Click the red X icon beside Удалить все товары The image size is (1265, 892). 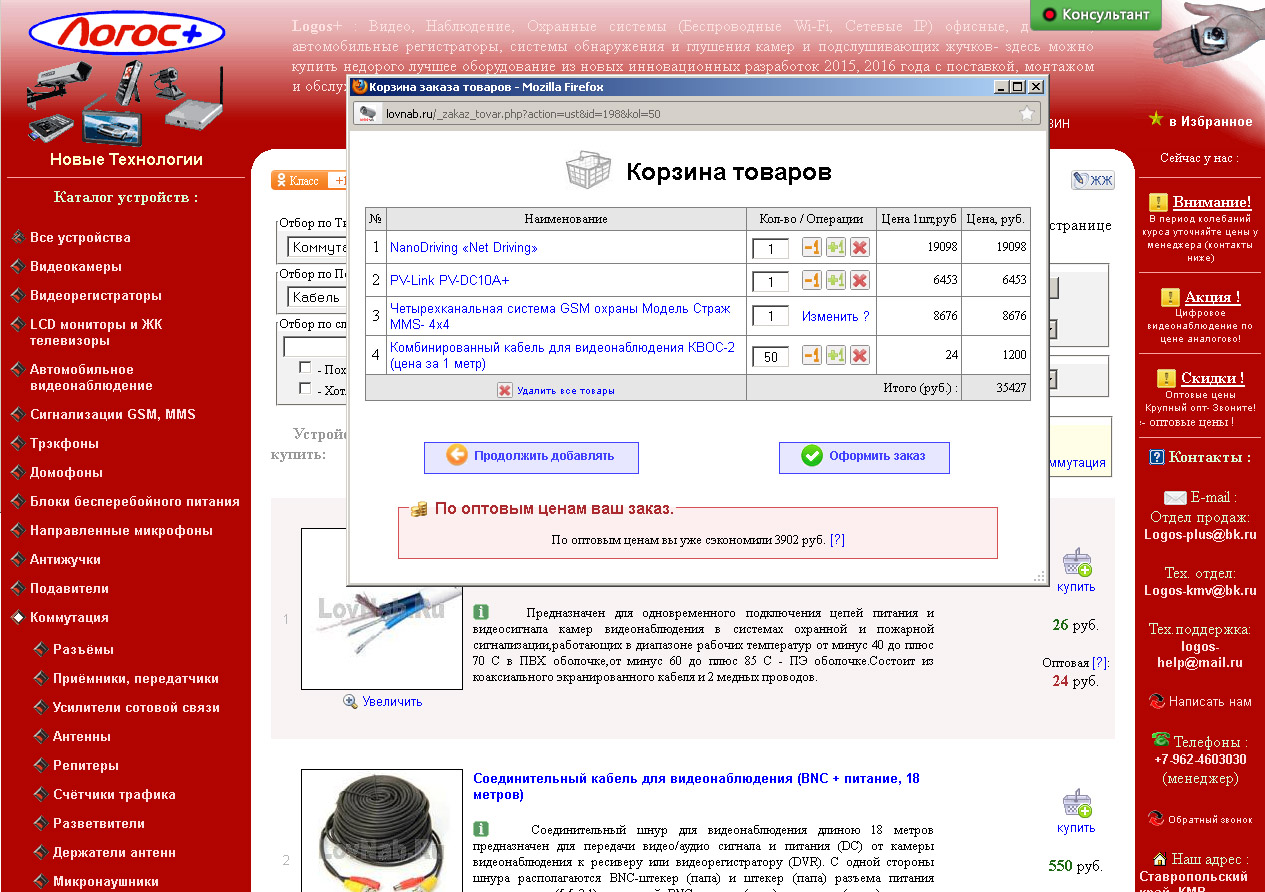(x=506, y=390)
